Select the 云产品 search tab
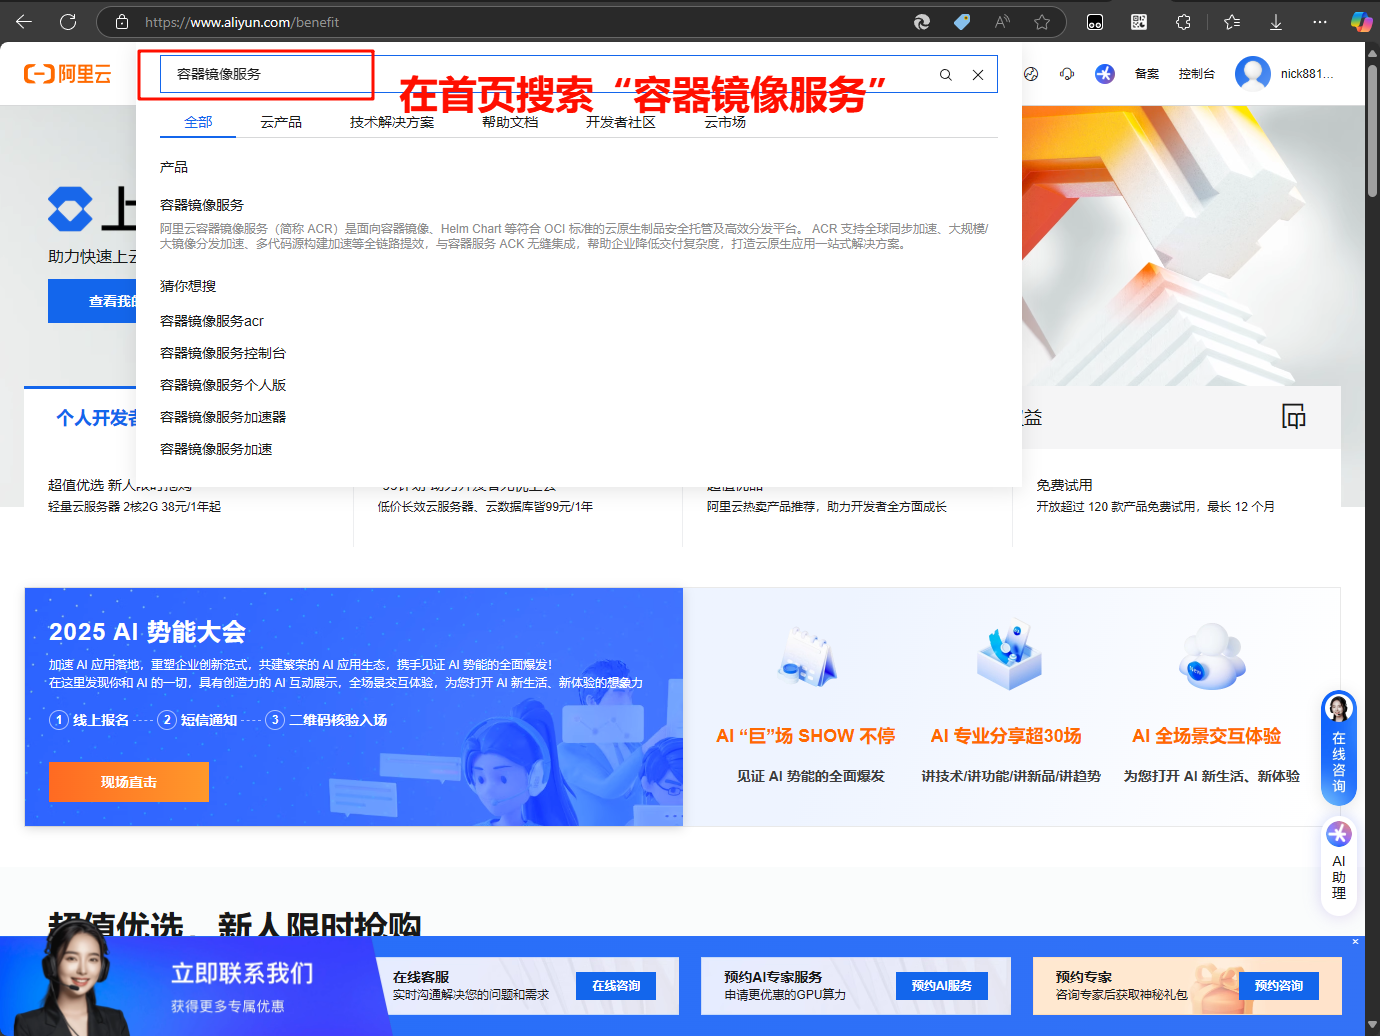Image resolution: width=1380 pixels, height=1036 pixels. tap(281, 122)
